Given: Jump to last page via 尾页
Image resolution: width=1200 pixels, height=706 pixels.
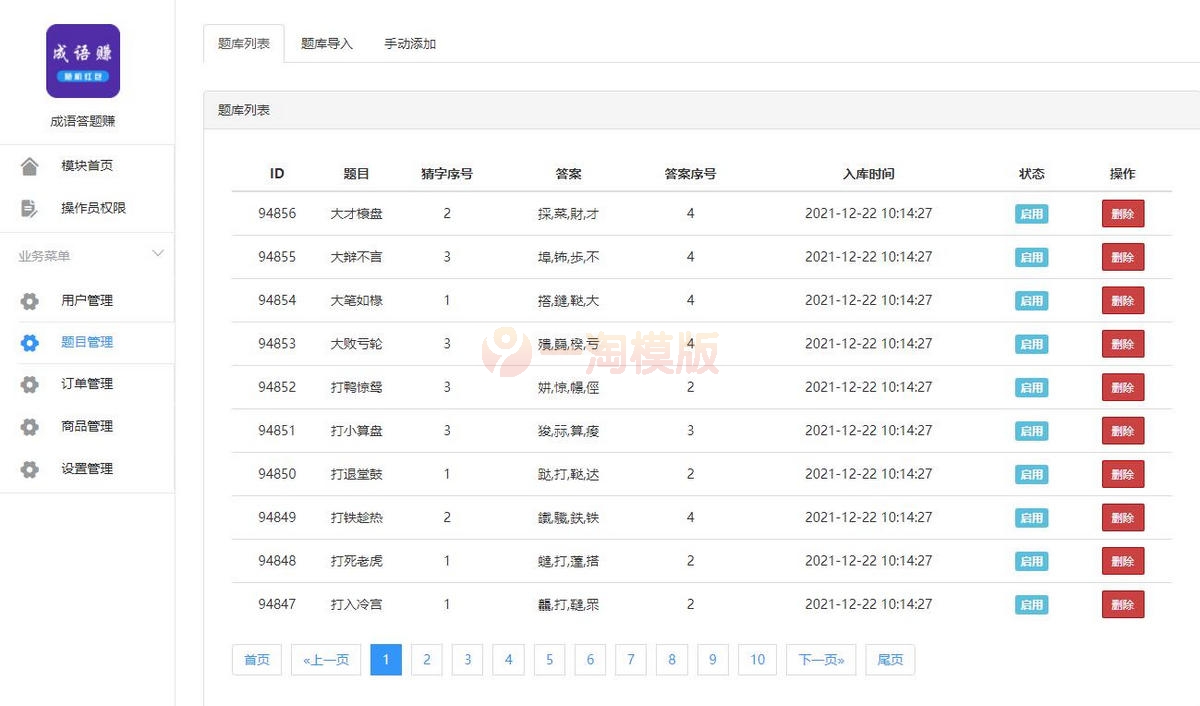Looking at the screenshot, I should coord(889,659).
